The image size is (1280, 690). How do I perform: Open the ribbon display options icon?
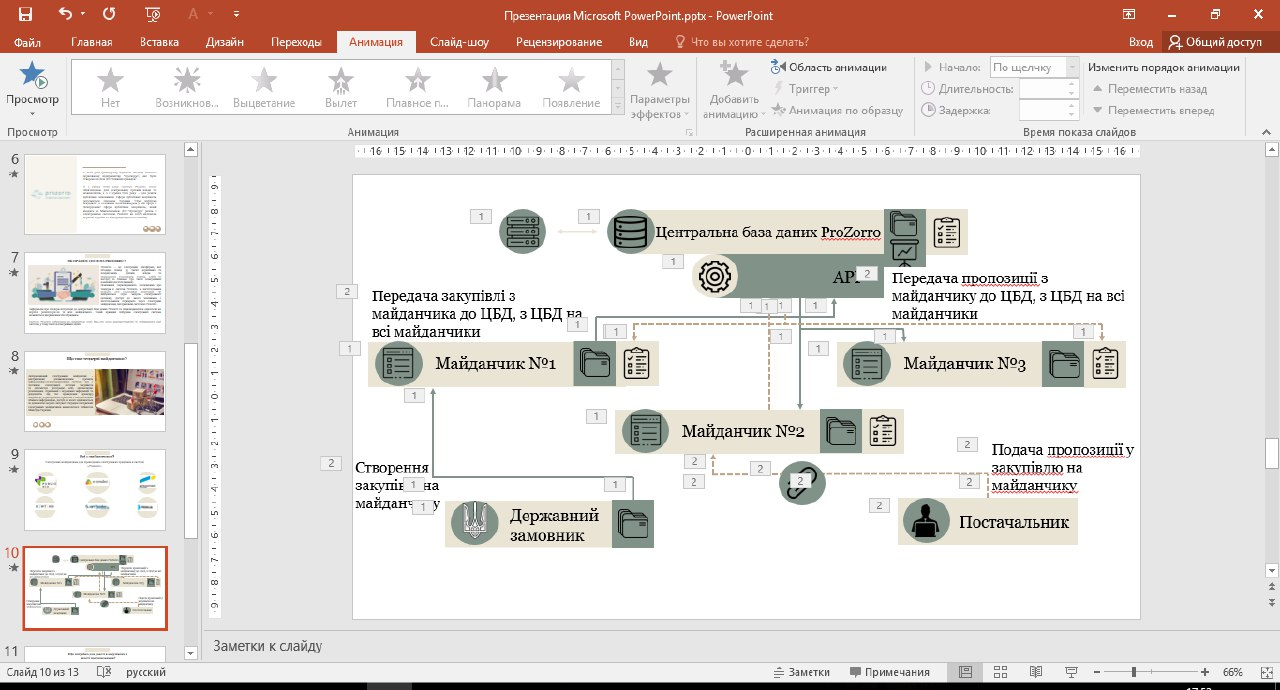pyautogui.click(x=1129, y=14)
